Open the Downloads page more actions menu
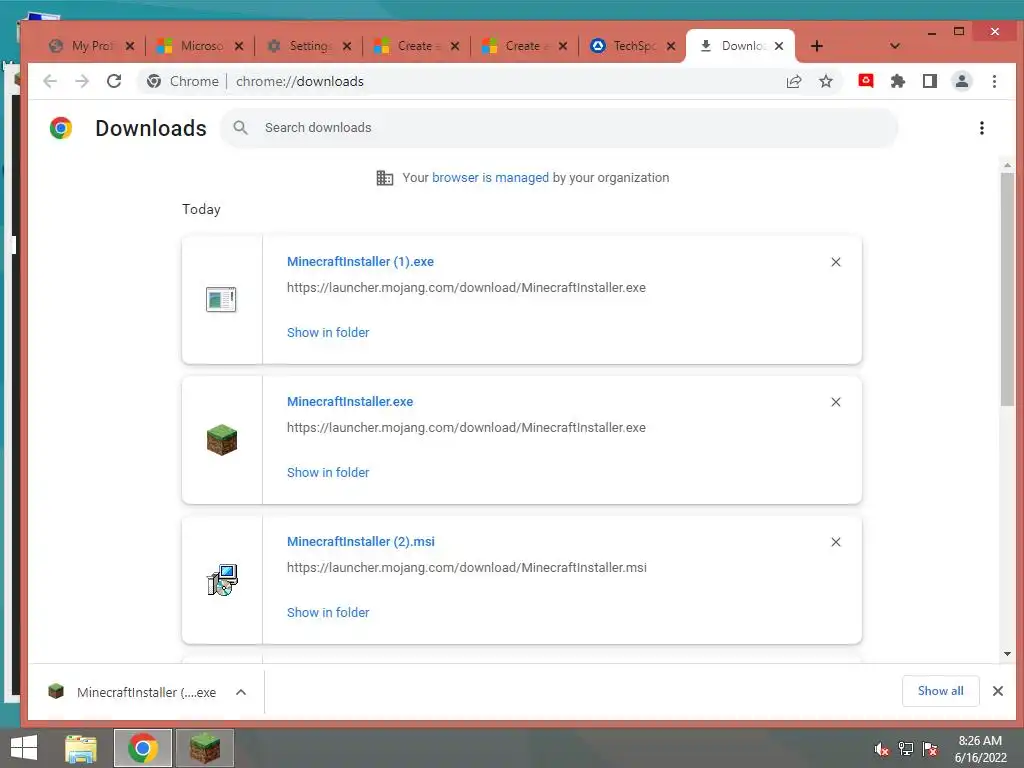 click(982, 128)
